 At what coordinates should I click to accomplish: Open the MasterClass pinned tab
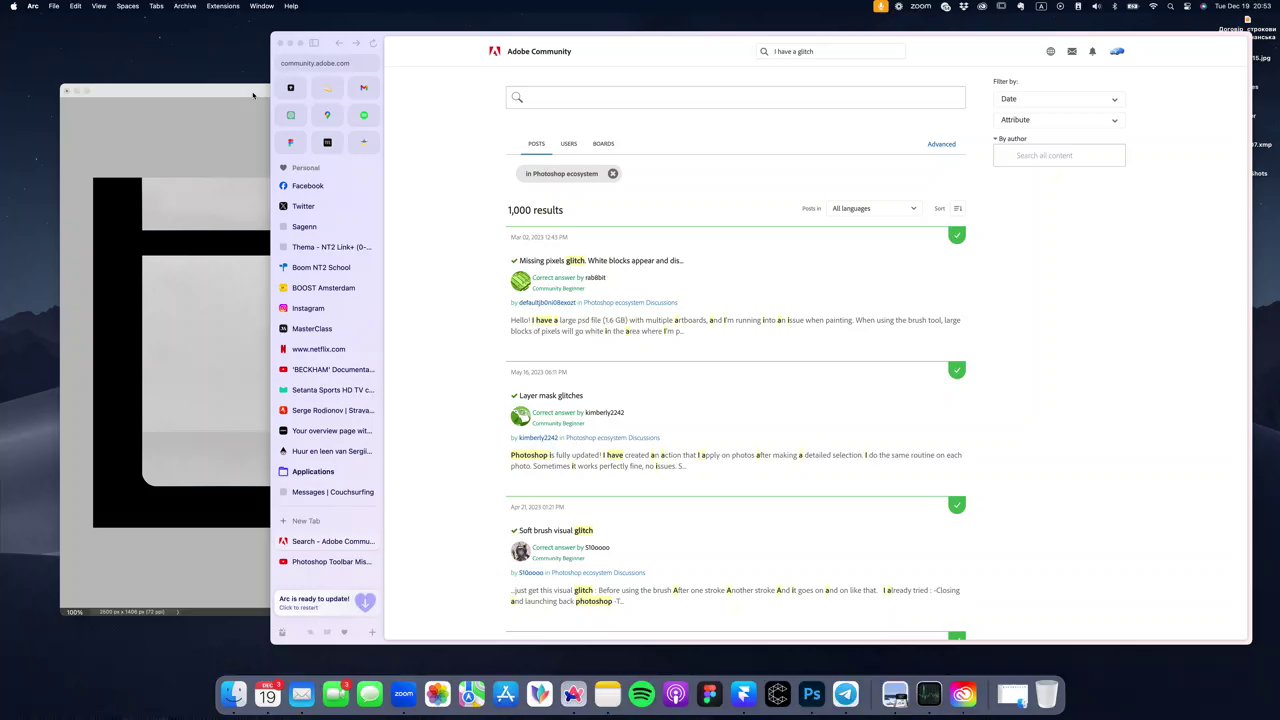click(327, 329)
